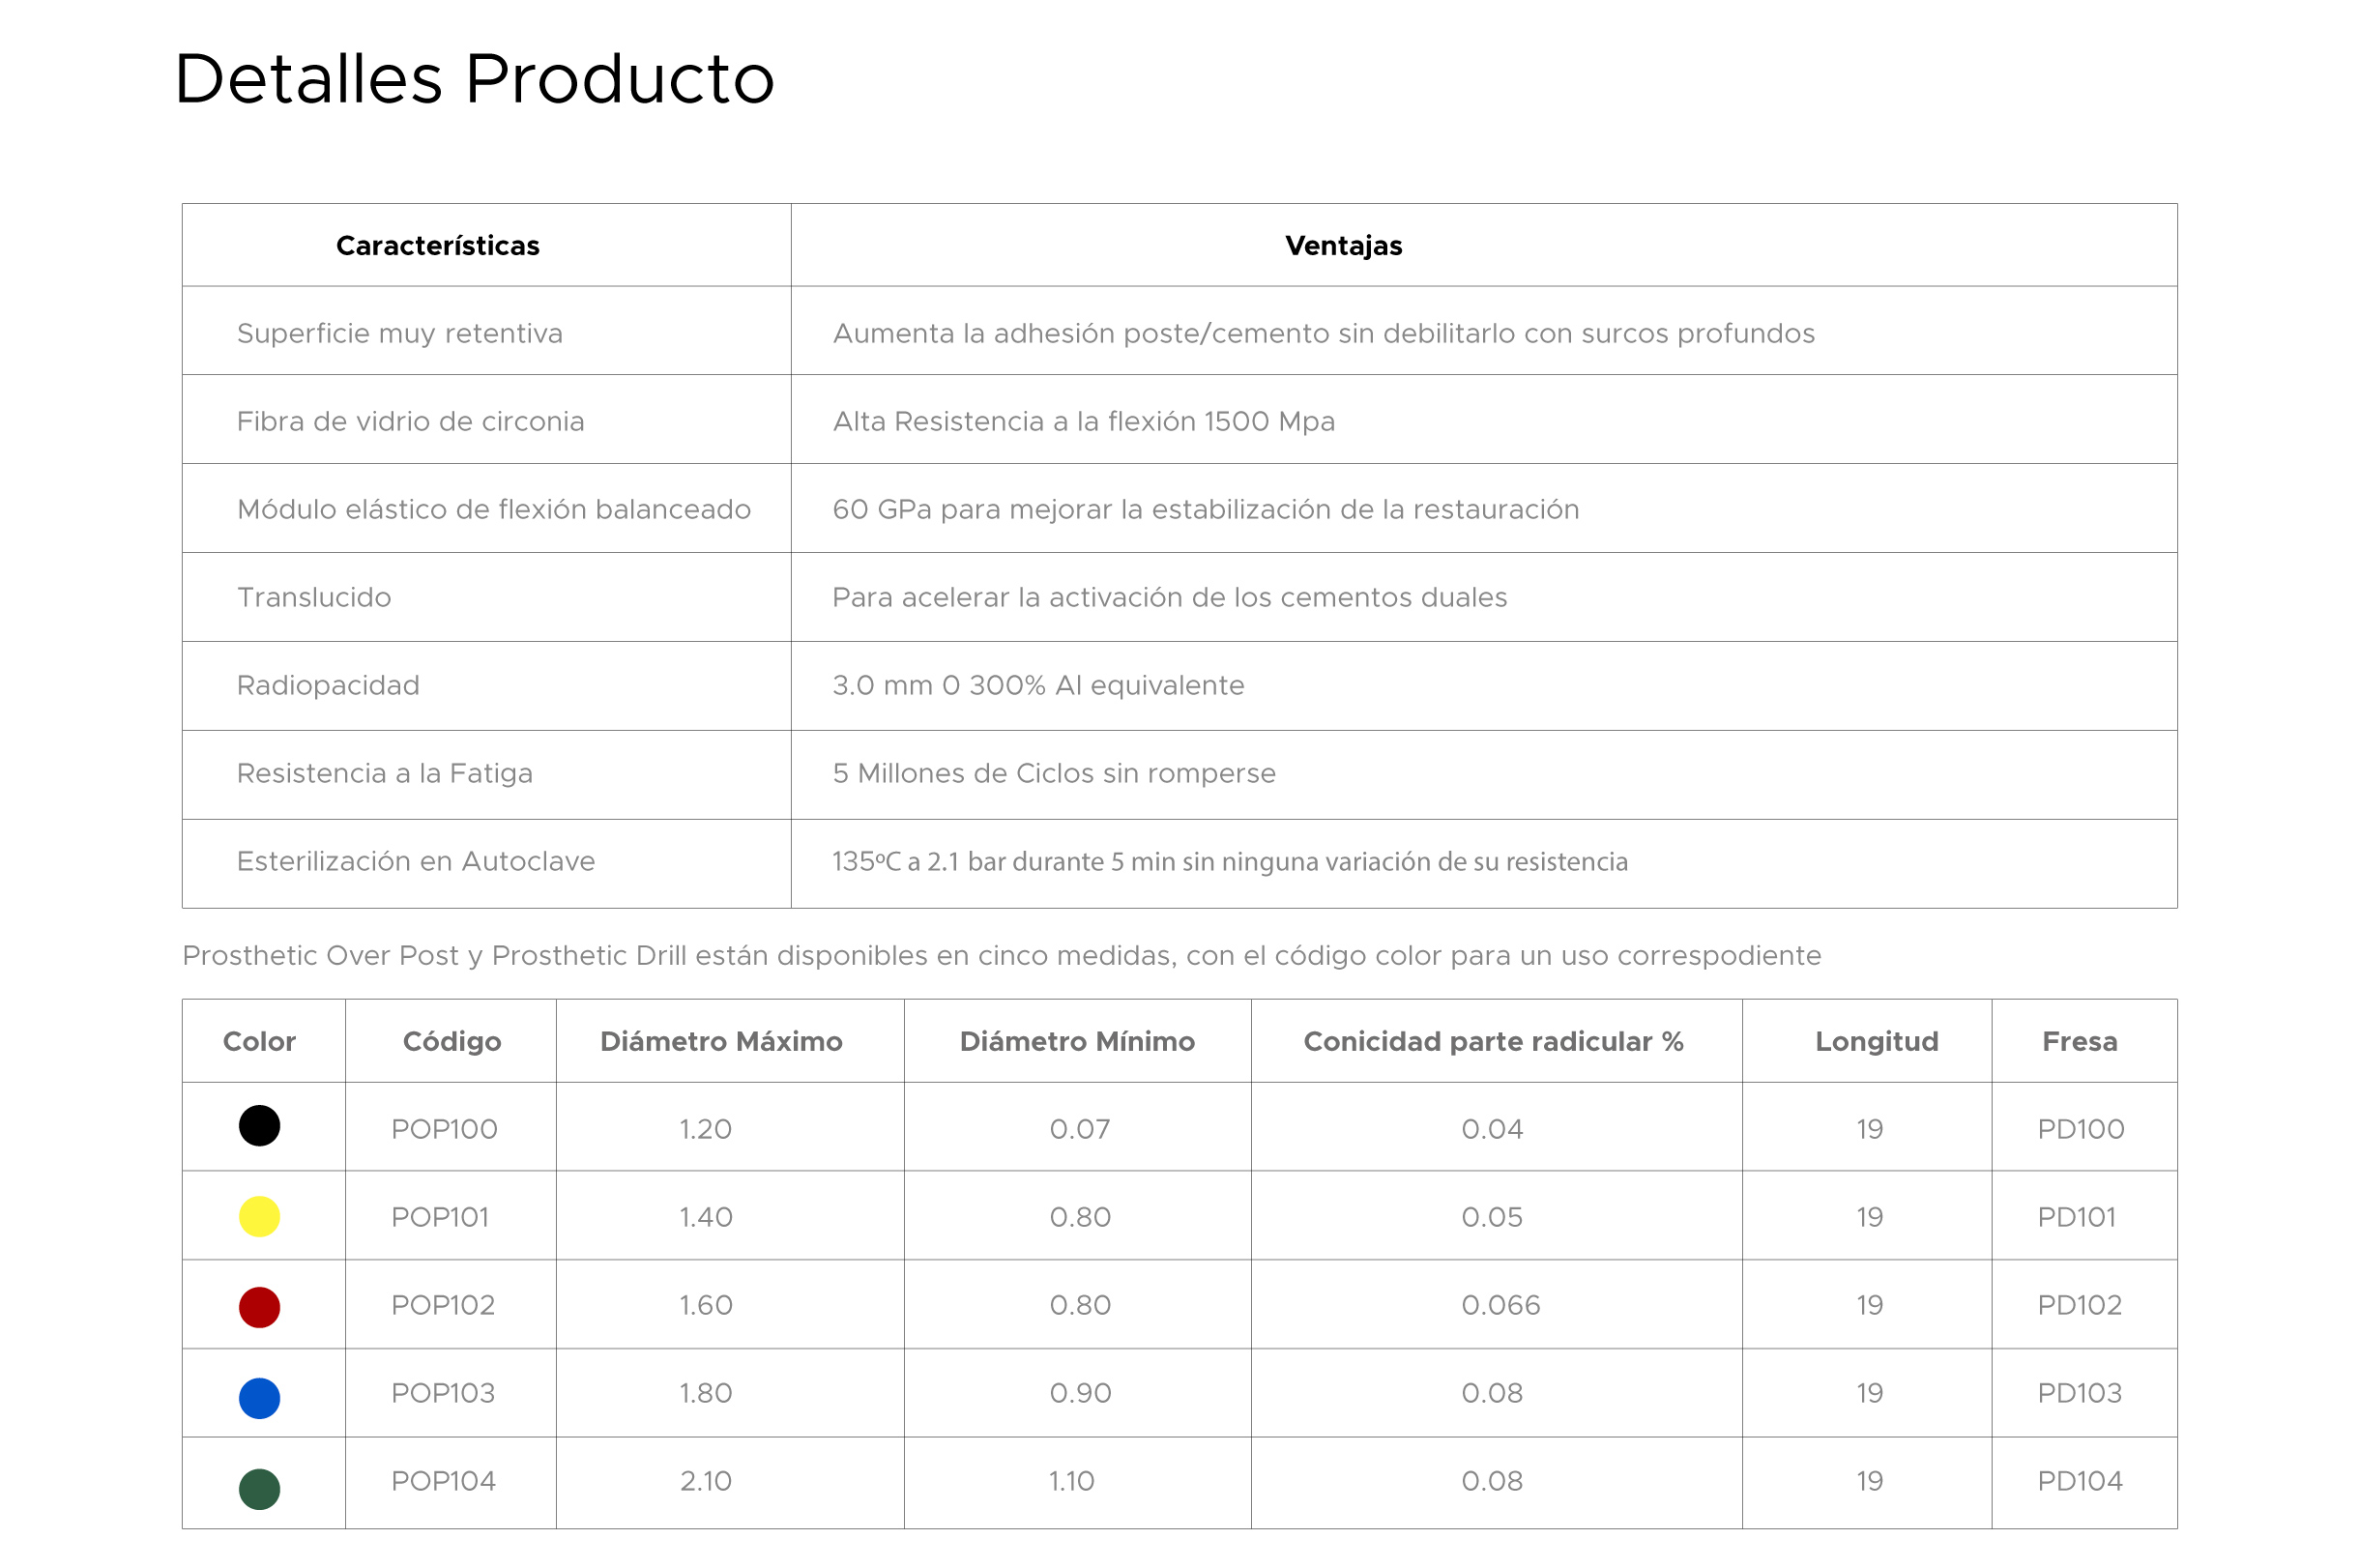This screenshot has height=1568, width=2359.
Task: Click the 0.066 conicity value
Action: click(x=1500, y=1305)
